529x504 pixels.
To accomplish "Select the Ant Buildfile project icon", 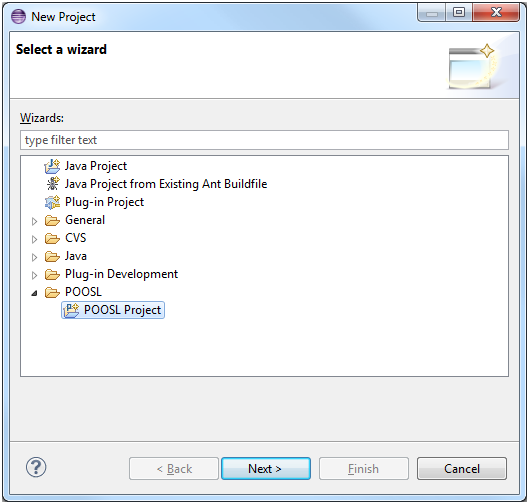I will [x=52, y=184].
